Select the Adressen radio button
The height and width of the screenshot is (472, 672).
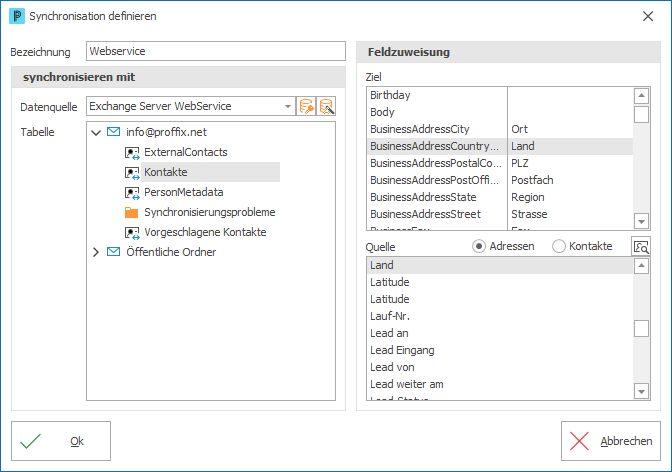click(x=479, y=247)
